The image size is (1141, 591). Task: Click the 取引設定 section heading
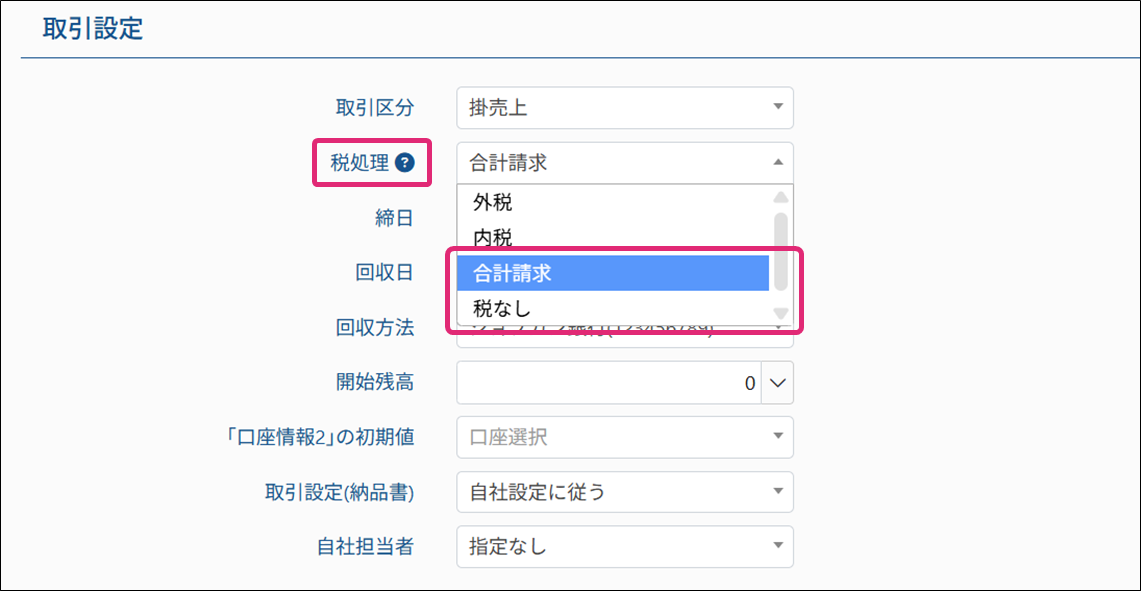(93, 29)
